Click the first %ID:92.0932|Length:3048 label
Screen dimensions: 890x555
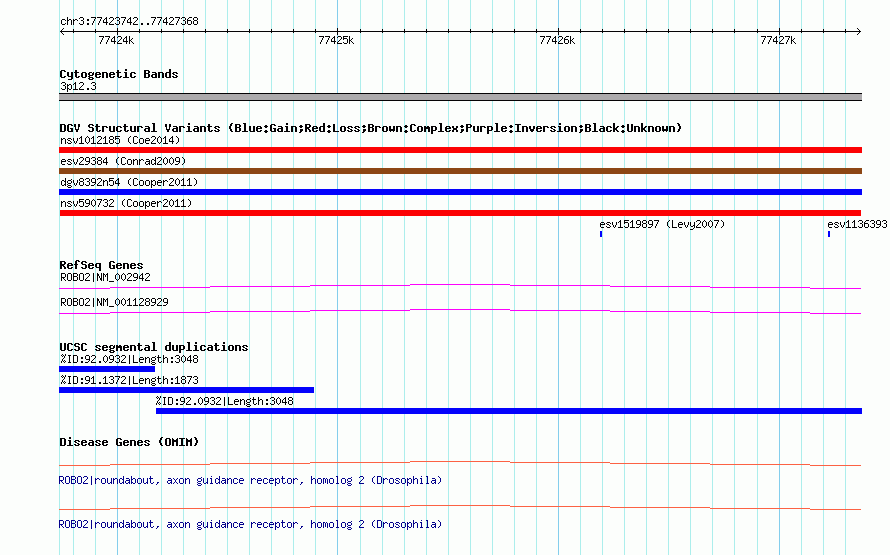point(129,359)
